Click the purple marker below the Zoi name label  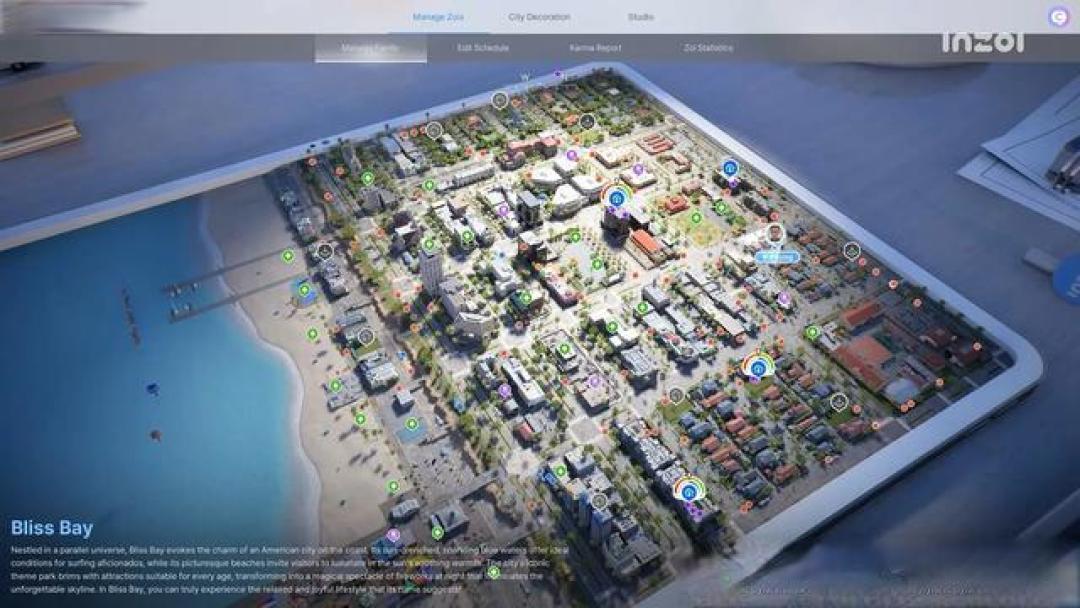coord(784,298)
